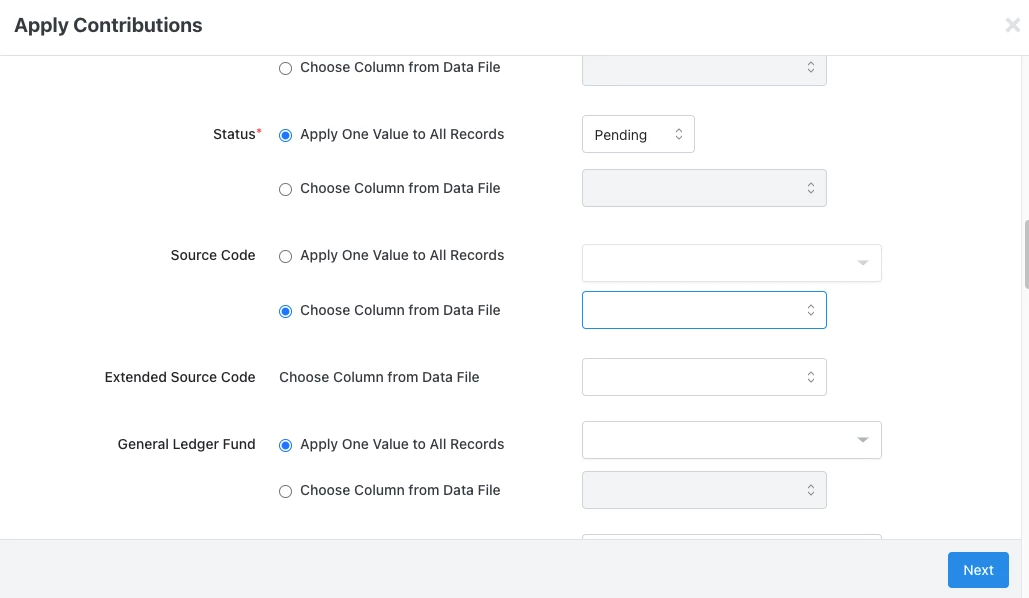Open General Ledger Fund column dropdown
1029x598 pixels.
[704, 490]
